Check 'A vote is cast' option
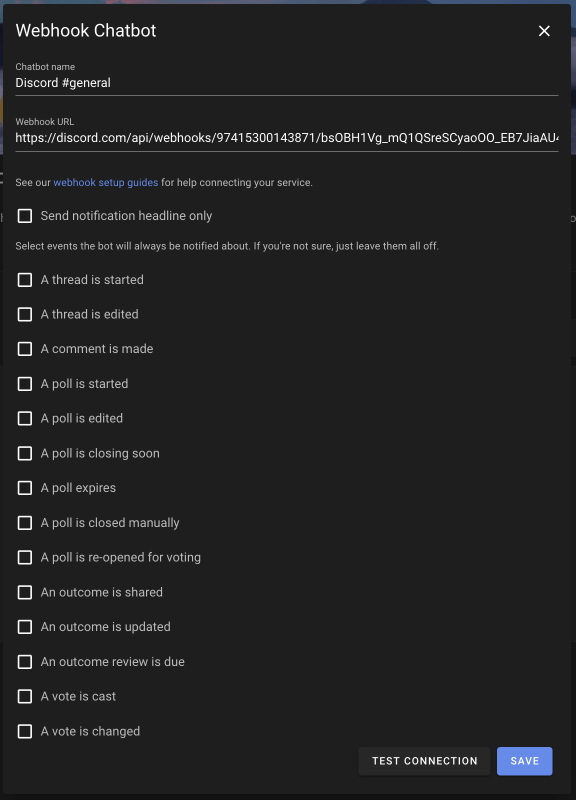This screenshot has height=800, width=576. 24,696
